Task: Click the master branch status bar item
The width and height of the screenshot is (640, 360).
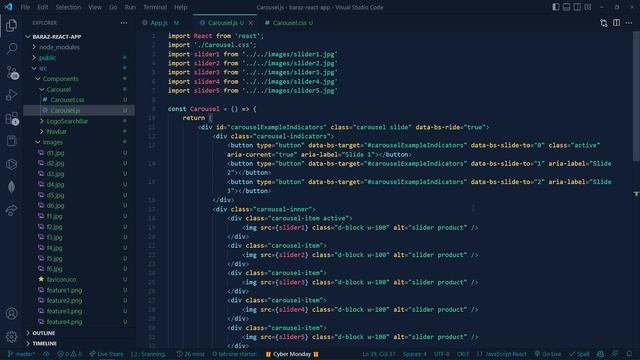Action: [21, 354]
